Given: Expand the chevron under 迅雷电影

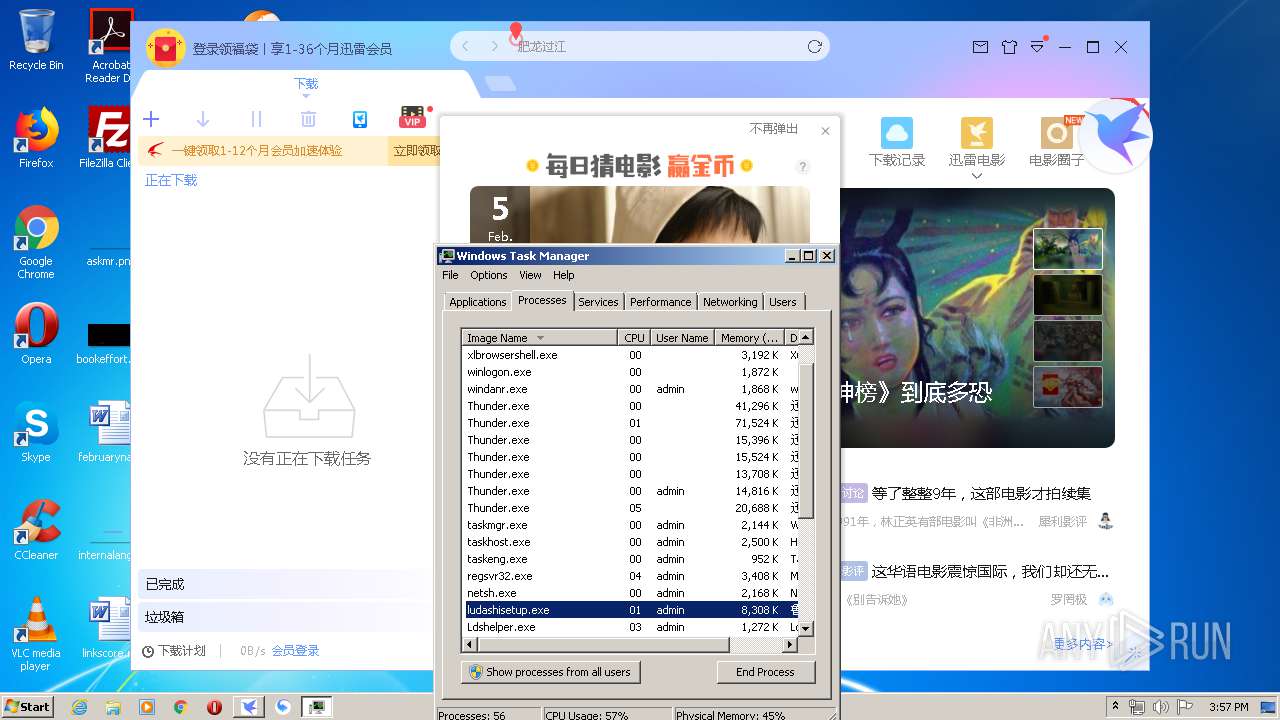Looking at the screenshot, I should click(x=977, y=176).
